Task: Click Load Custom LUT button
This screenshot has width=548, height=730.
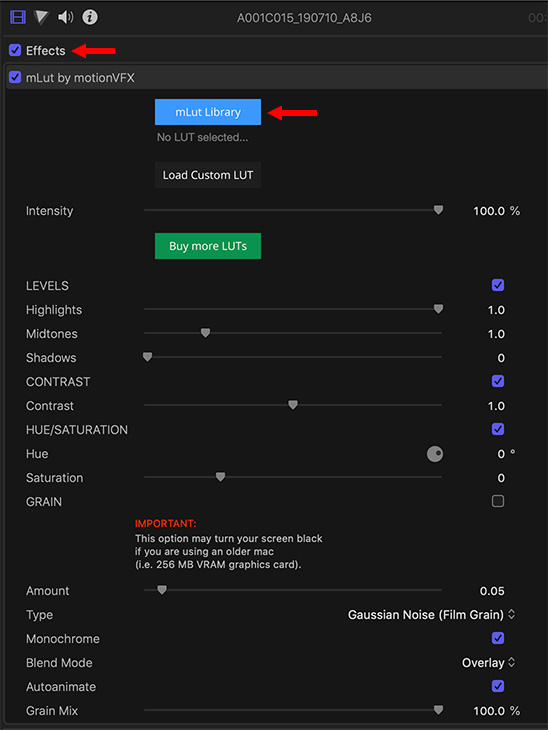Action: coord(208,175)
